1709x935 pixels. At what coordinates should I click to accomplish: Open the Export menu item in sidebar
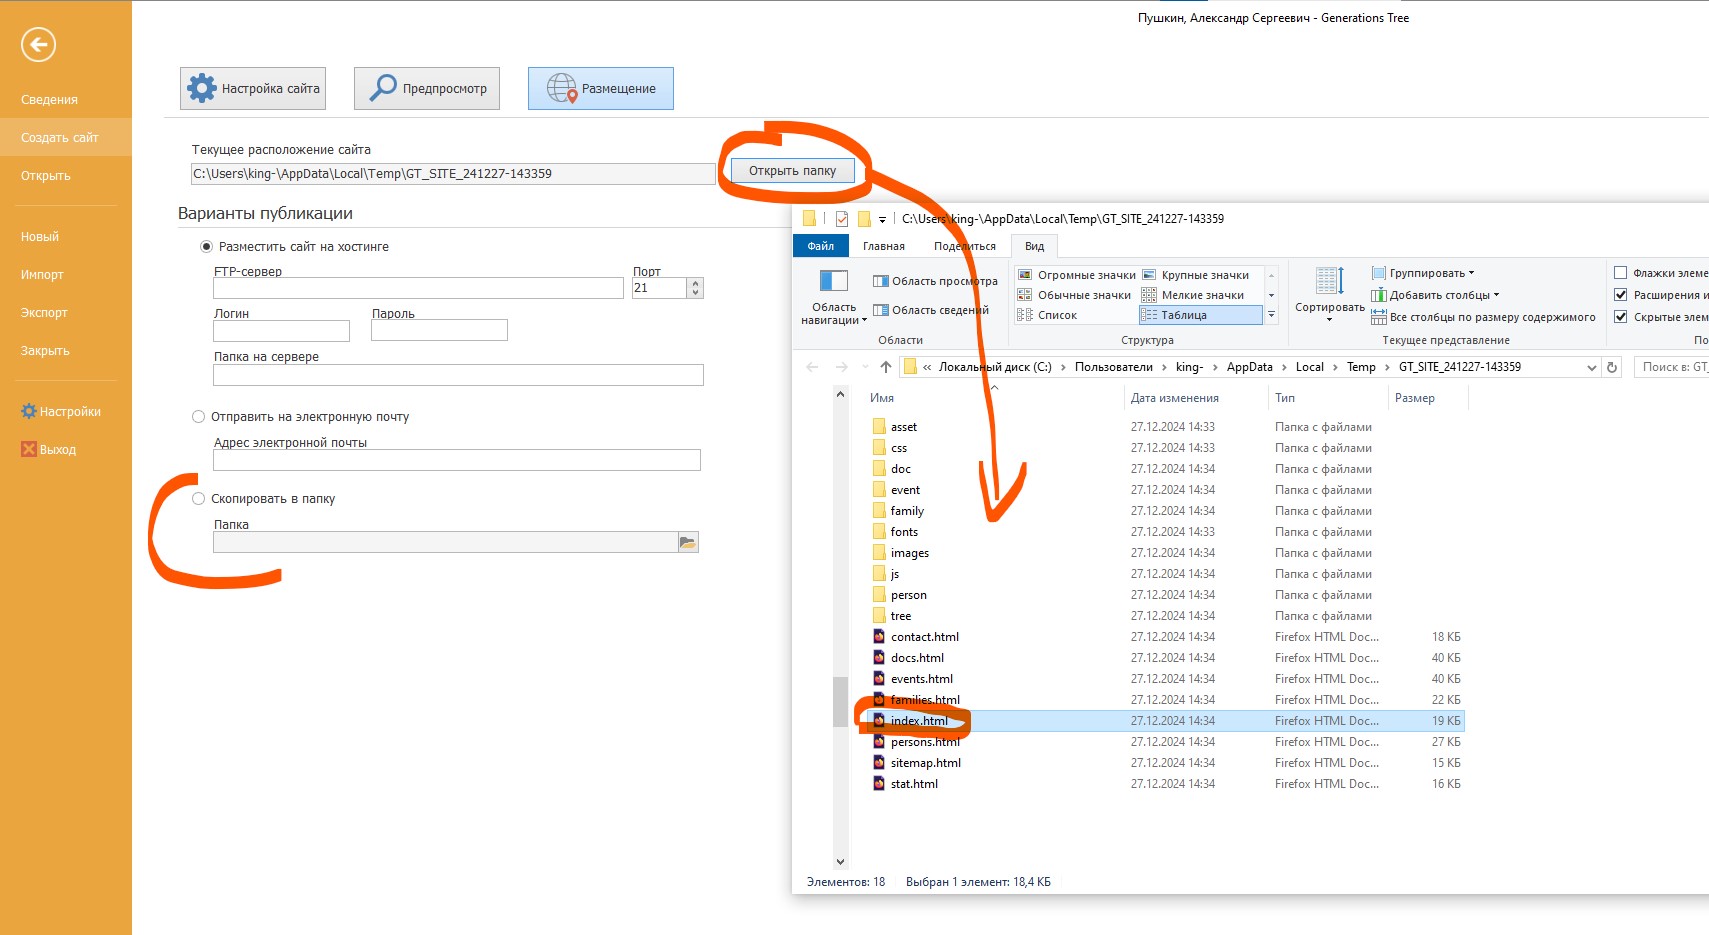[44, 313]
